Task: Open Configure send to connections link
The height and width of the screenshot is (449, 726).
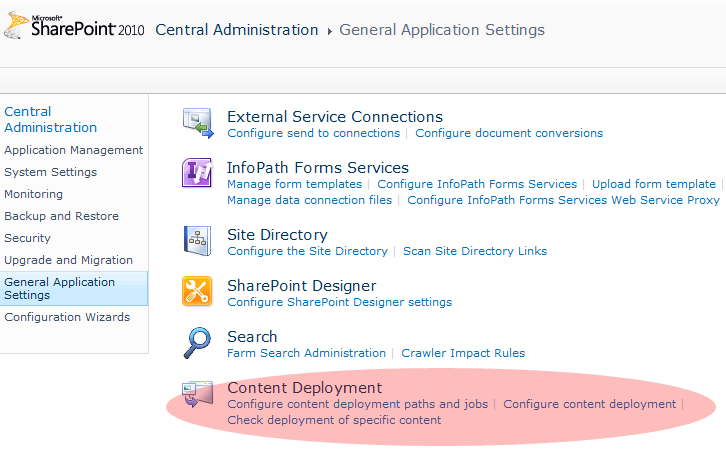Action: pos(313,133)
